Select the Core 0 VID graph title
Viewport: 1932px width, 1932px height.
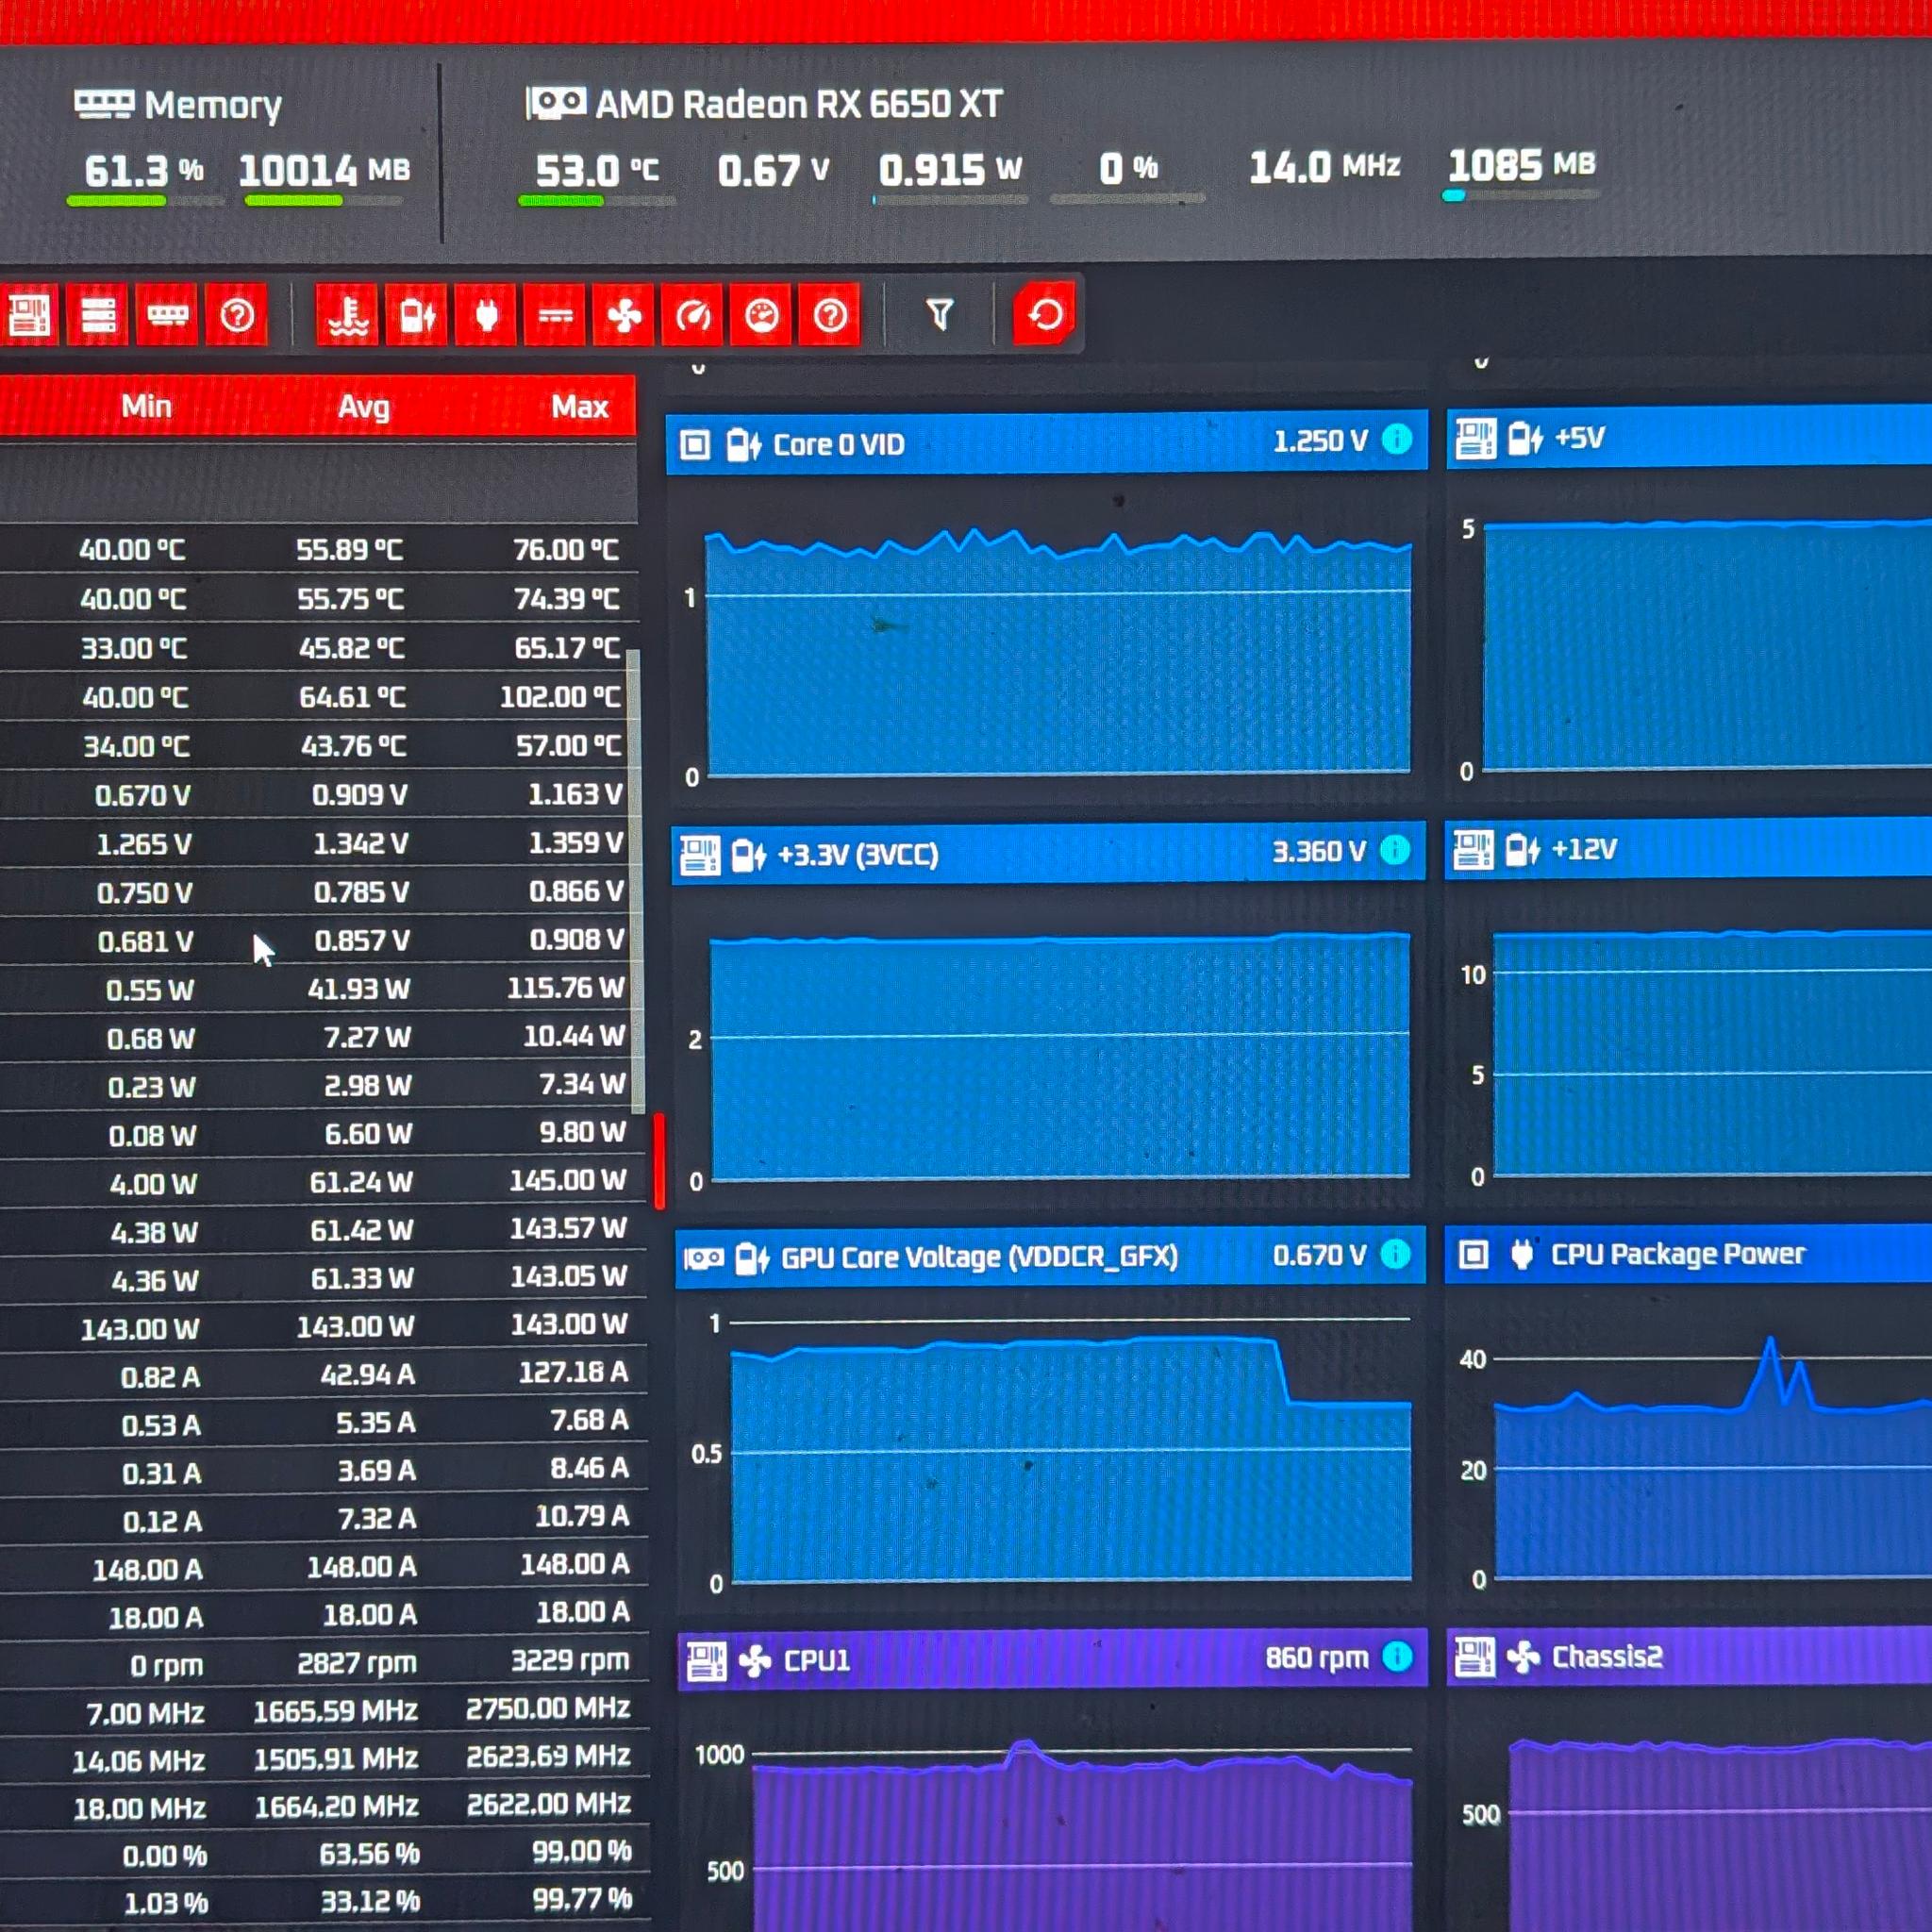[x=839, y=444]
